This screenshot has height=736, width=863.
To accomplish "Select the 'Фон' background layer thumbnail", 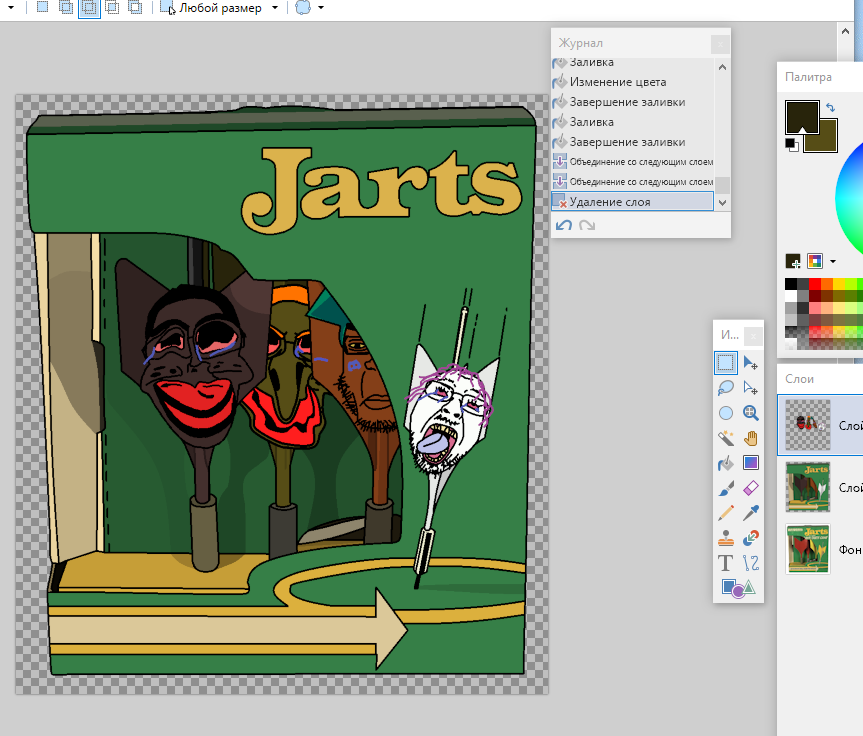I will pos(807,549).
